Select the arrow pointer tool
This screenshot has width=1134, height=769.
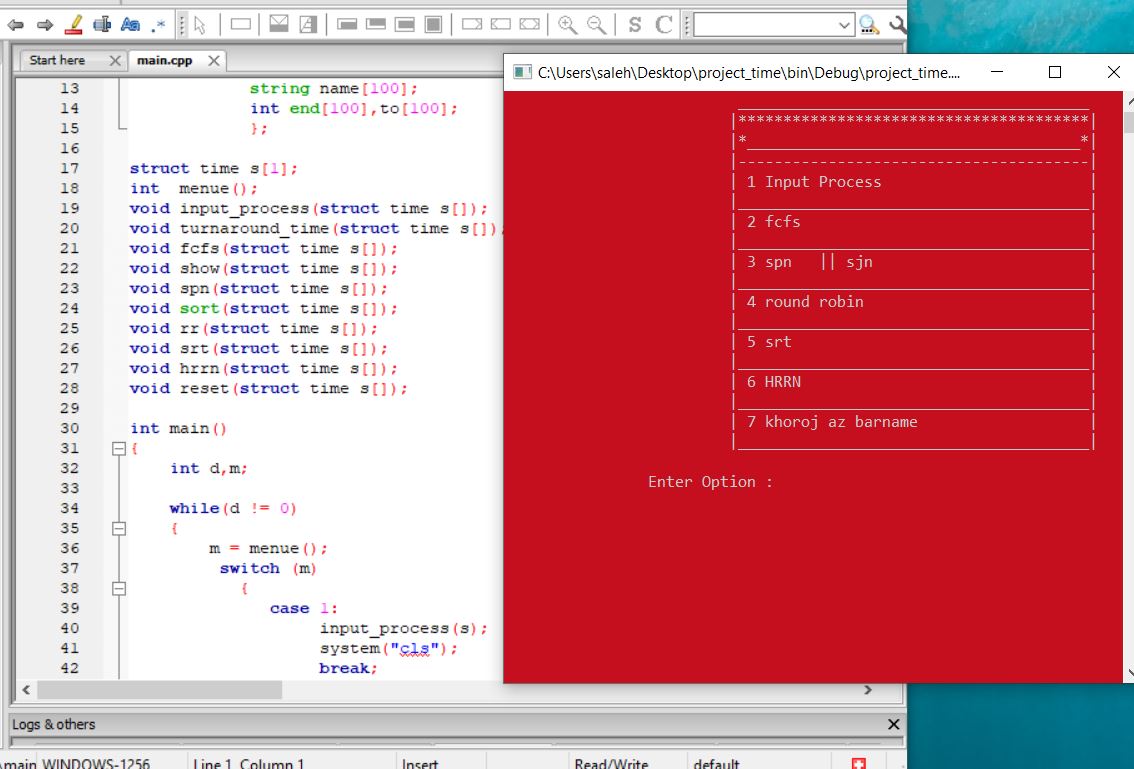coord(200,23)
